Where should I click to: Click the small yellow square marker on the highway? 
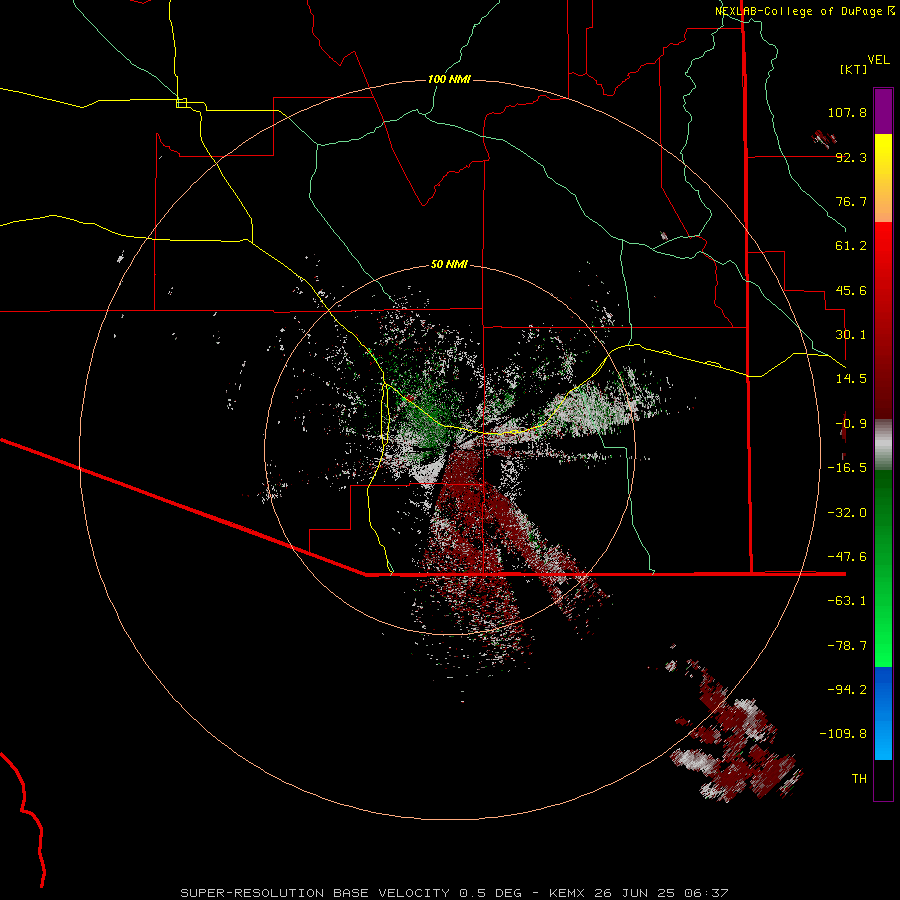(x=181, y=103)
